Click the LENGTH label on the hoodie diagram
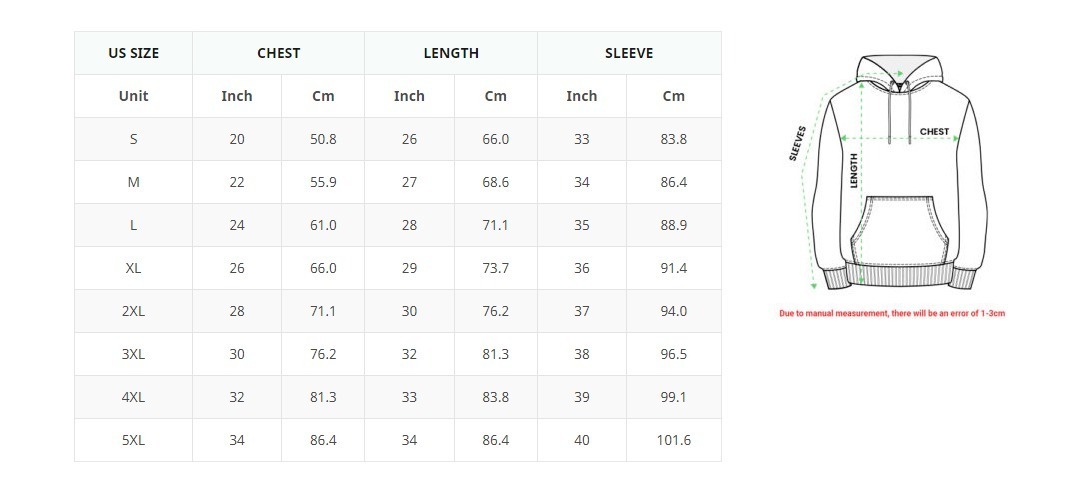Screen dimensions: 1079x487 (x=854, y=171)
